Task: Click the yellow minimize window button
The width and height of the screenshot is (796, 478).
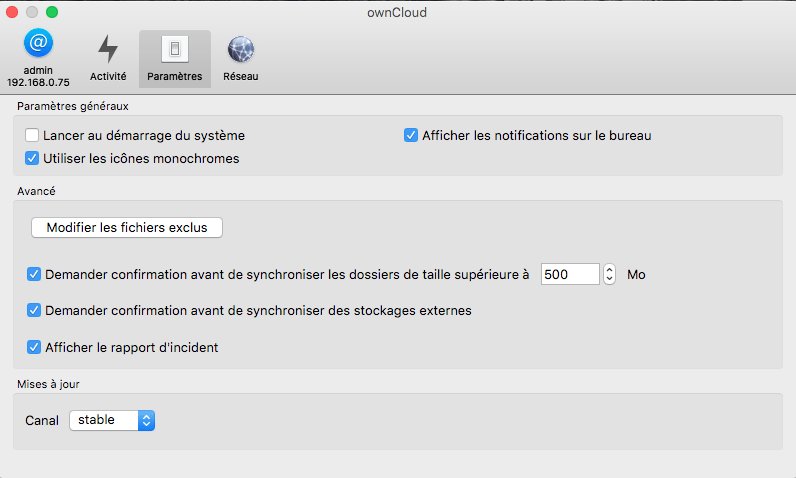Action: pyautogui.click(x=33, y=12)
